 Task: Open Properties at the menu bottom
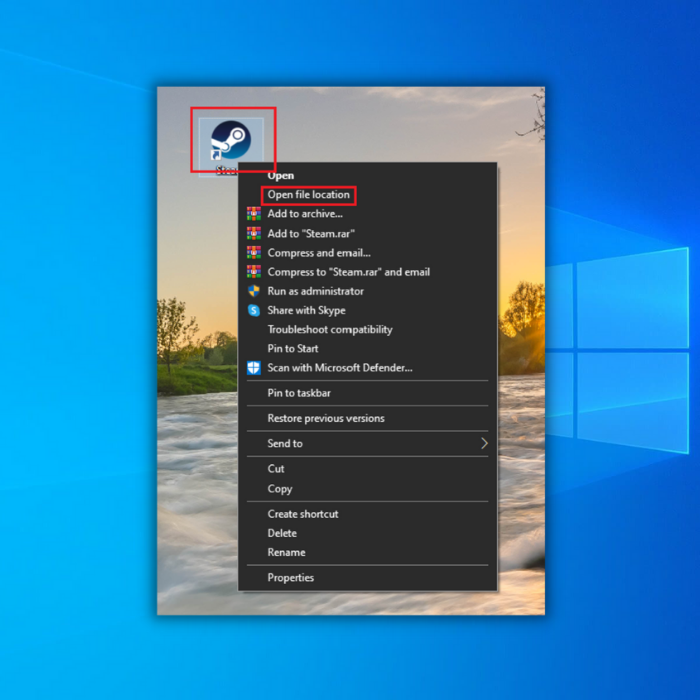[x=290, y=578]
